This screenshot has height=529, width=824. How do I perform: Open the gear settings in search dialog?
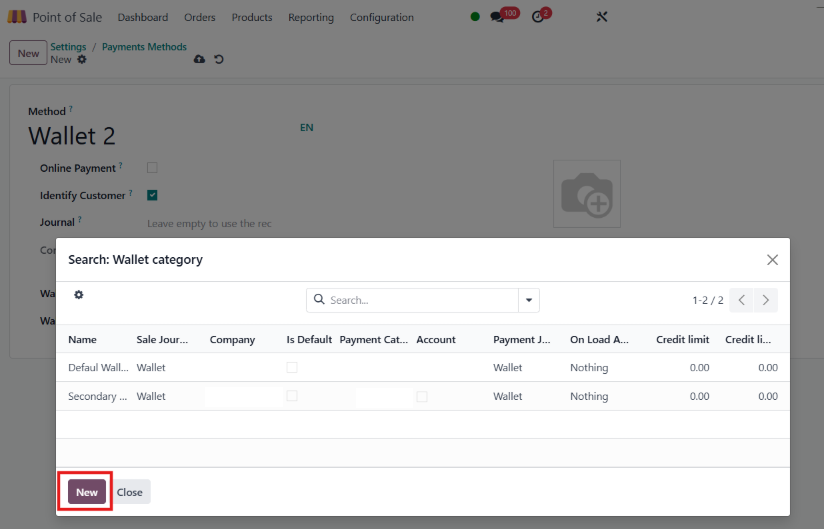point(79,295)
